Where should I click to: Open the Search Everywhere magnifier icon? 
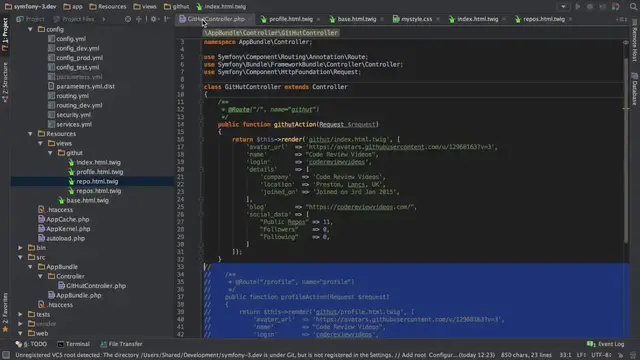[x=633, y=7]
